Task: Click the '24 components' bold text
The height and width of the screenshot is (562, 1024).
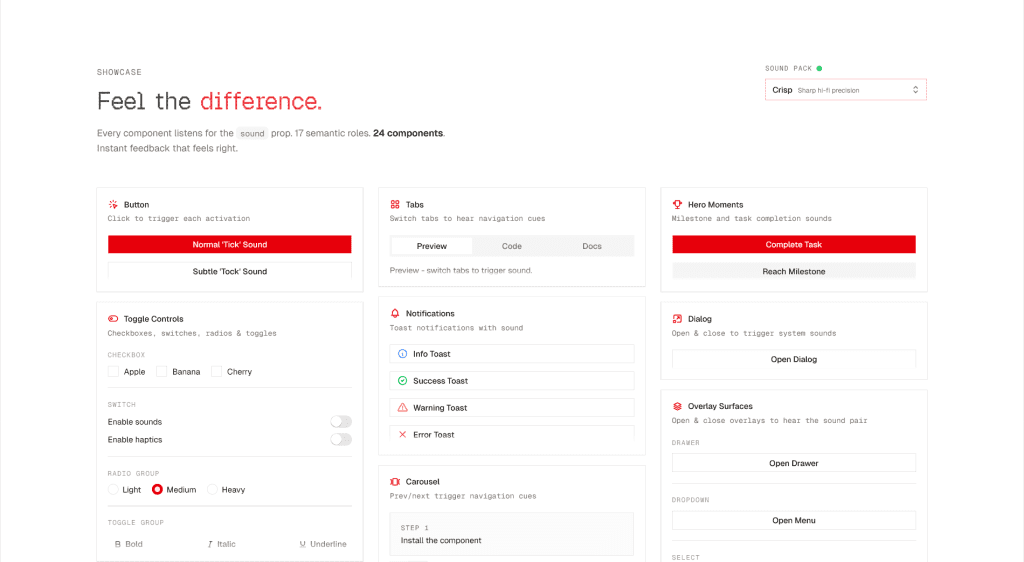Action: click(x=408, y=133)
